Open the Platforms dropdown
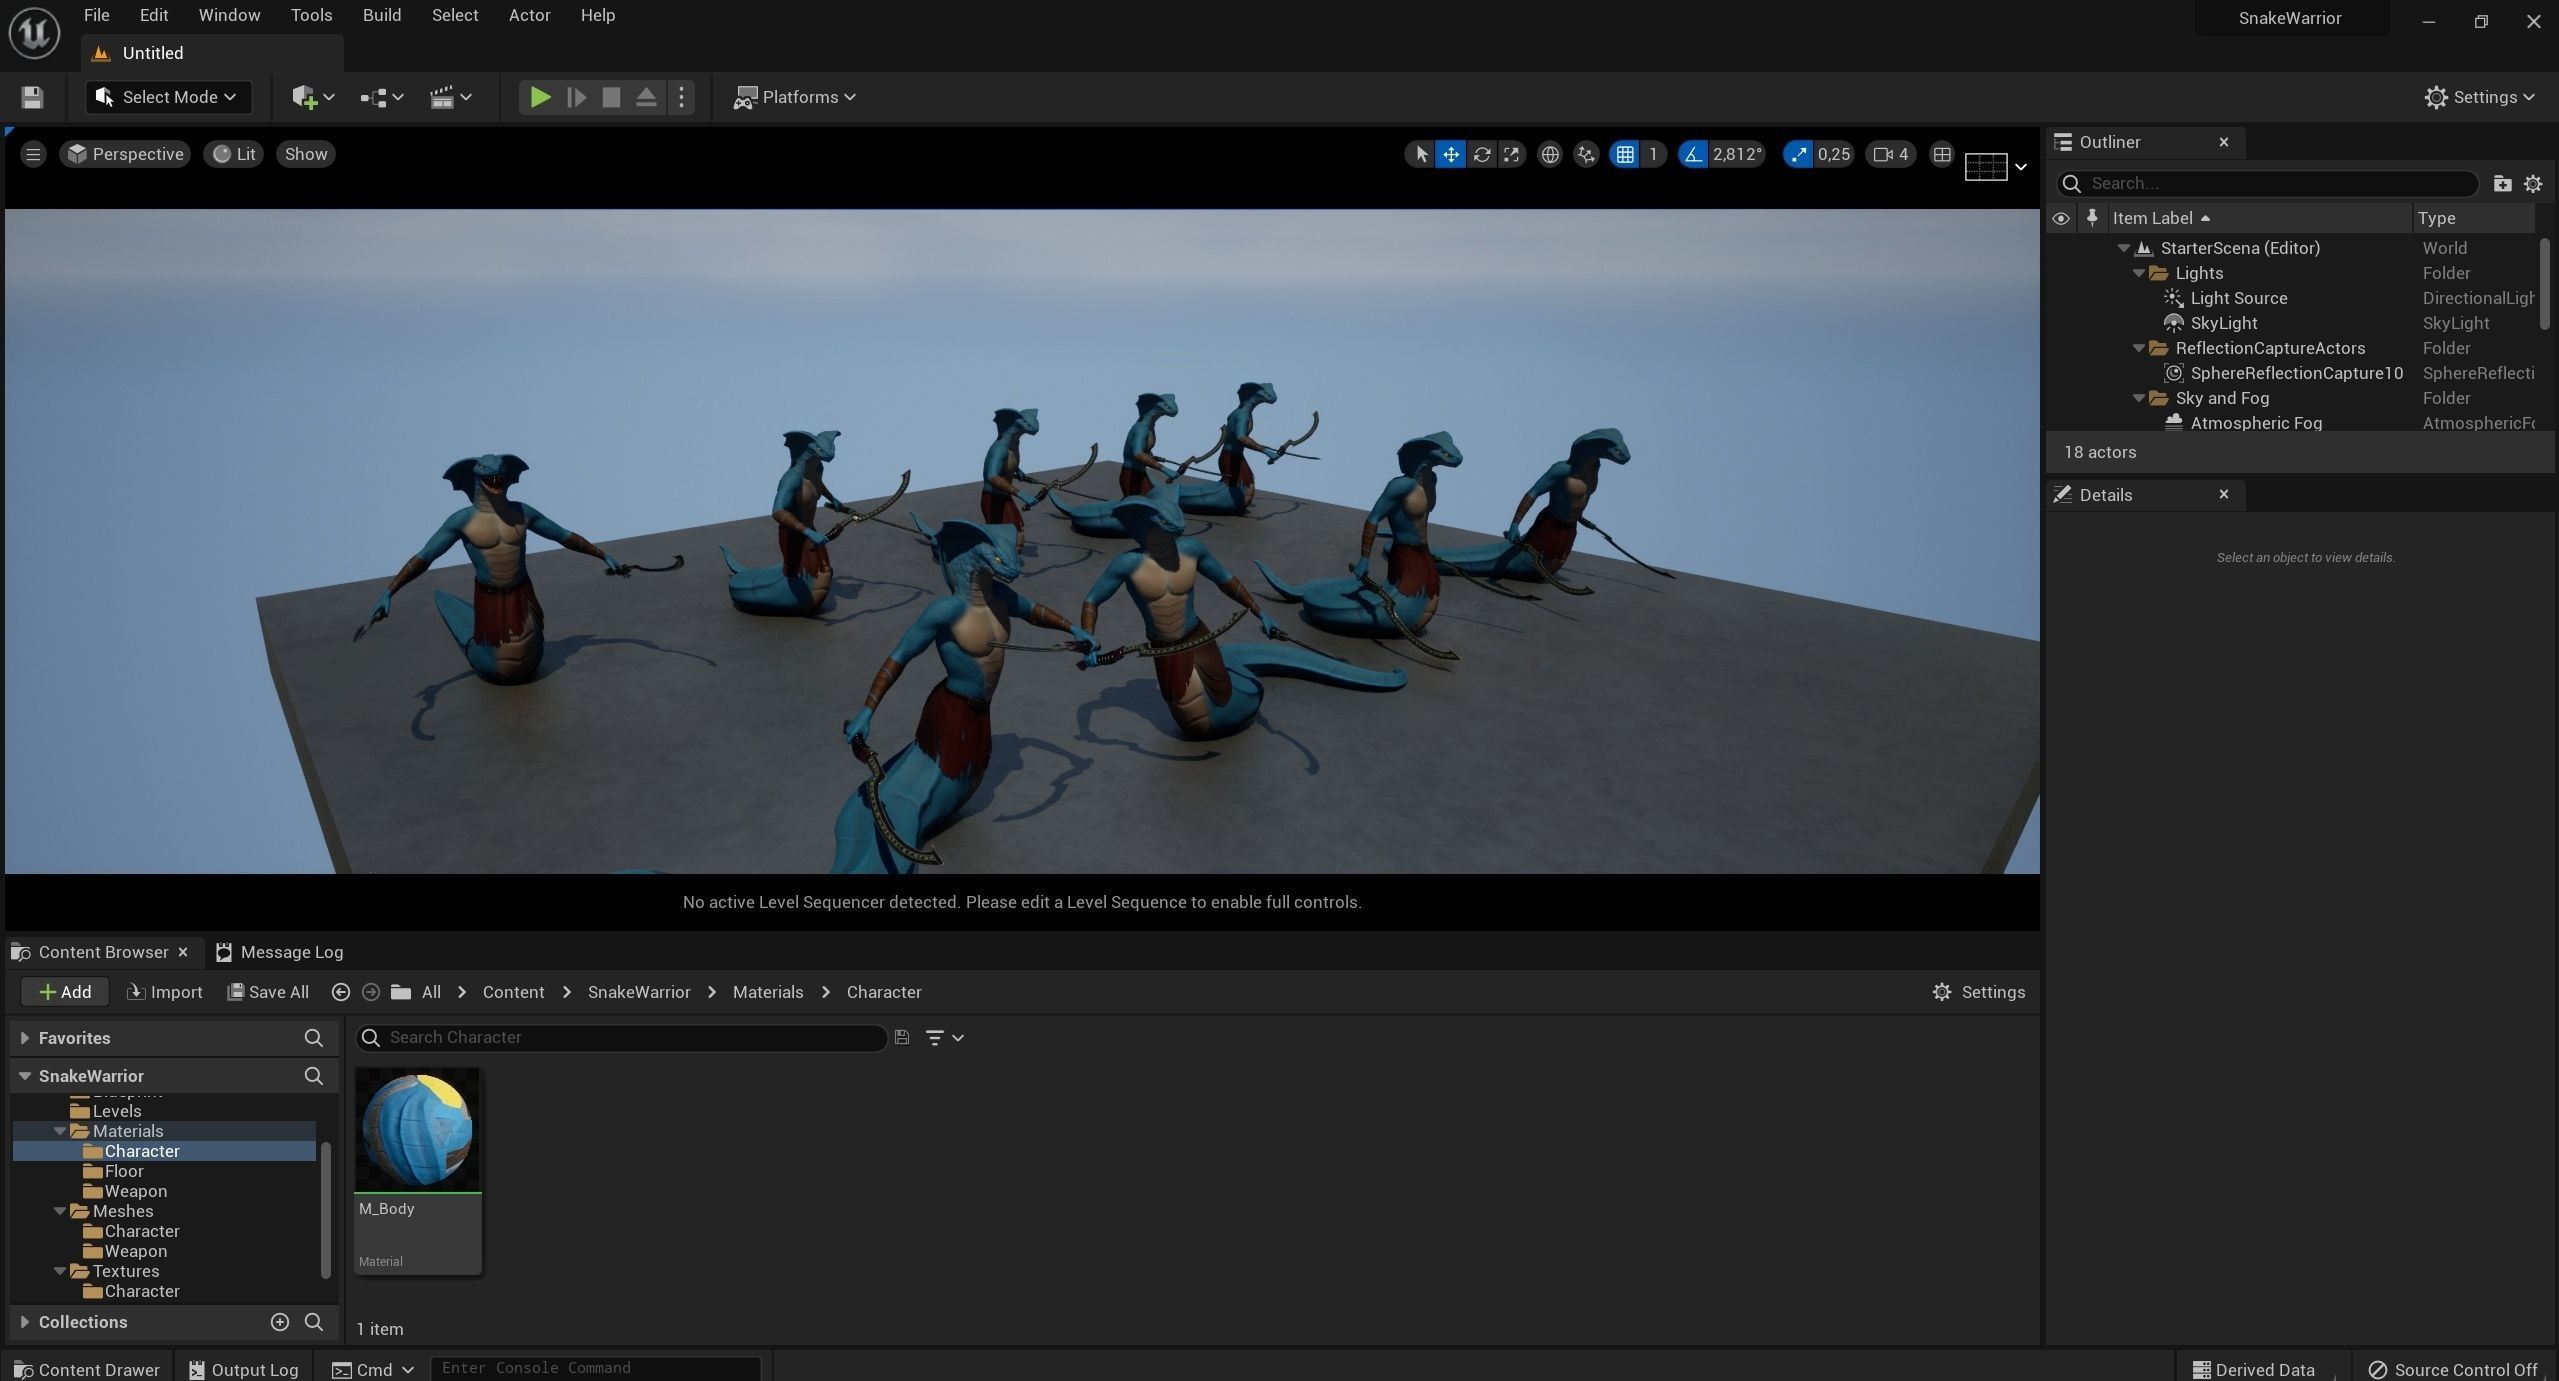The image size is (2559, 1381). 795,97
